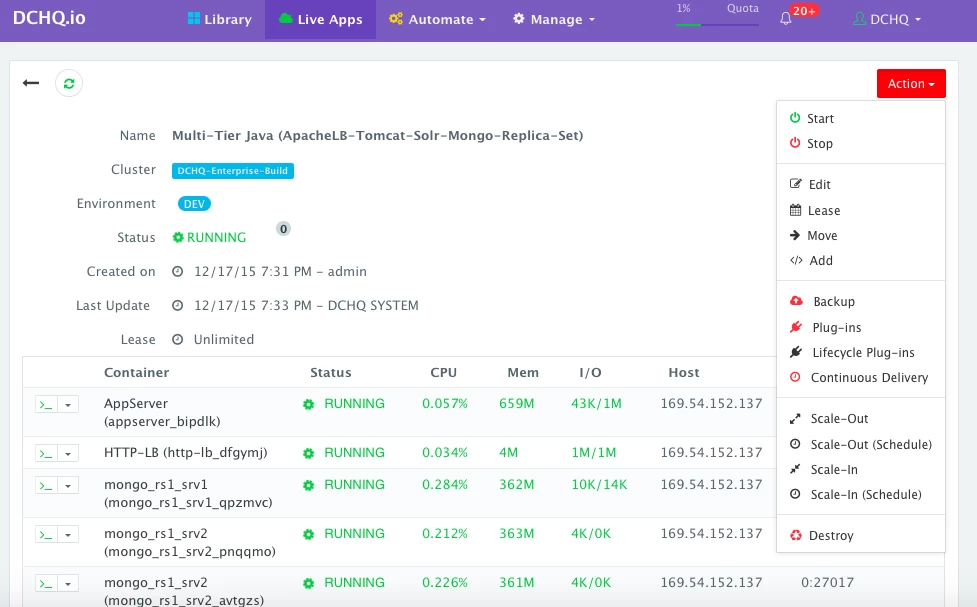Open the Manage dropdown menu
The width and height of the screenshot is (977, 607).
tap(553, 19)
